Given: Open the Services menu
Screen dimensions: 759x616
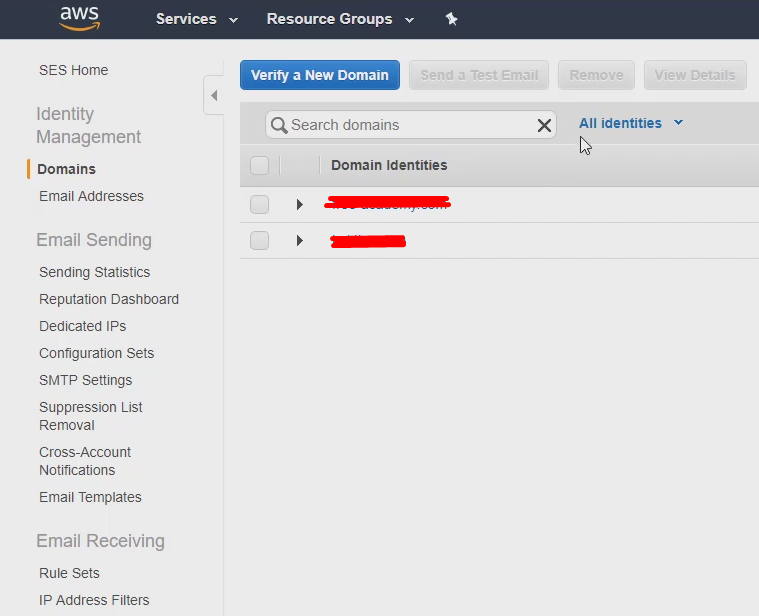Looking at the screenshot, I should (197, 19).
